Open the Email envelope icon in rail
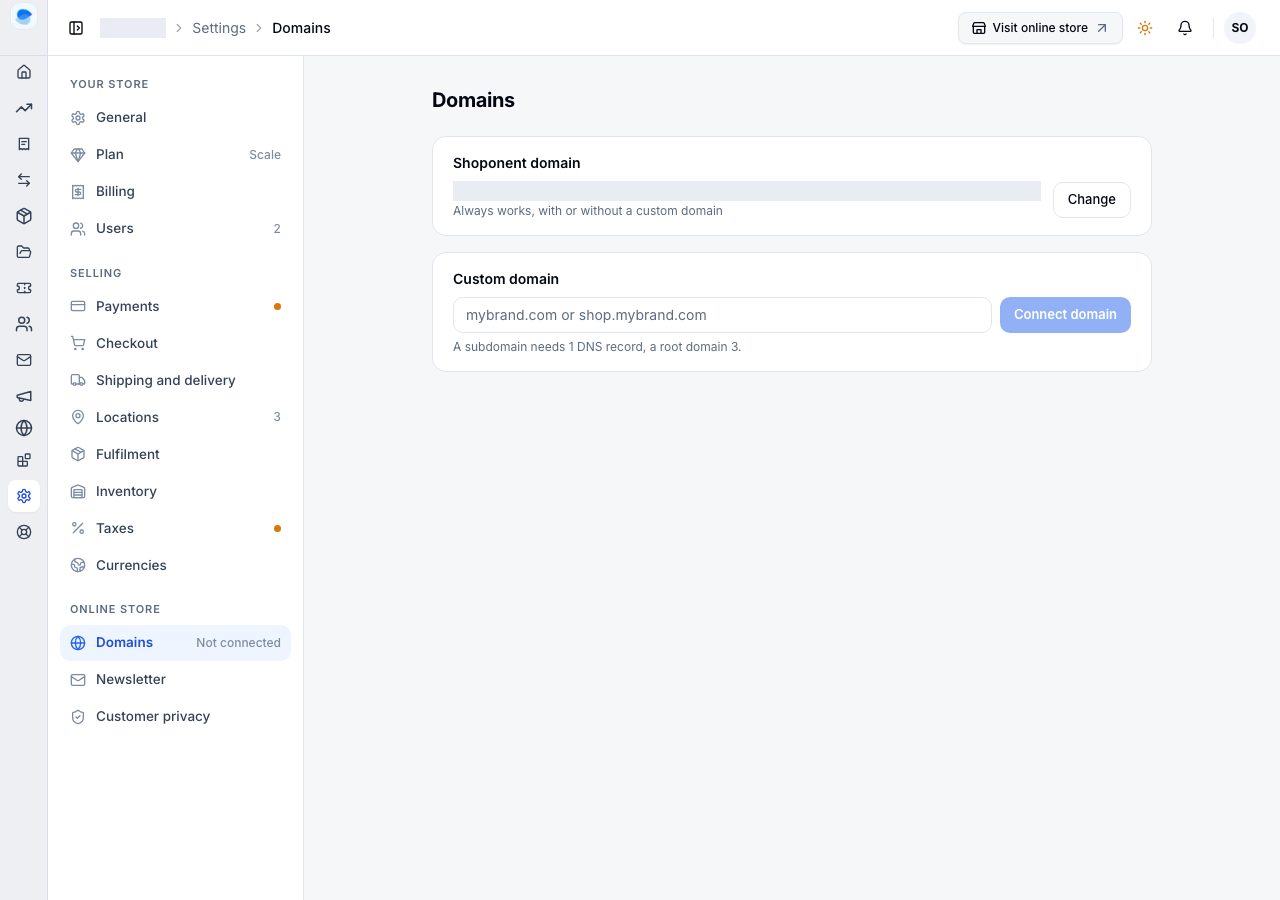 pos(24,360)
